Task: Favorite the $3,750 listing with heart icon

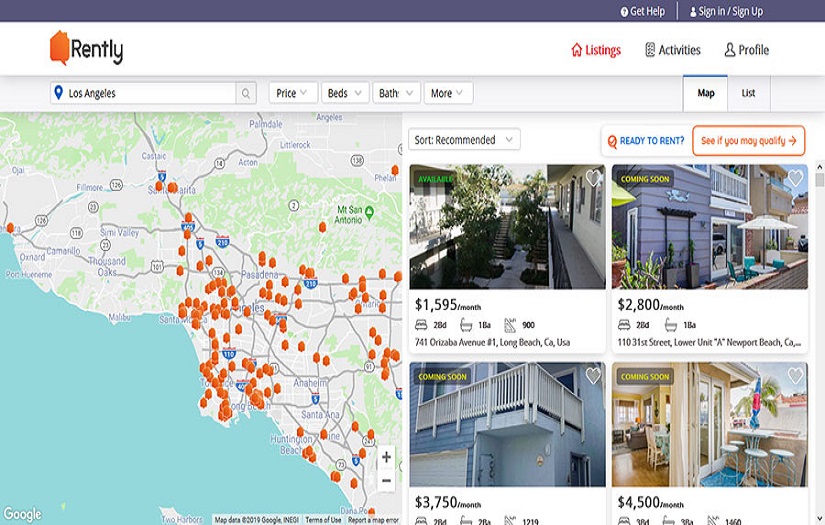Action: [593, 376]
